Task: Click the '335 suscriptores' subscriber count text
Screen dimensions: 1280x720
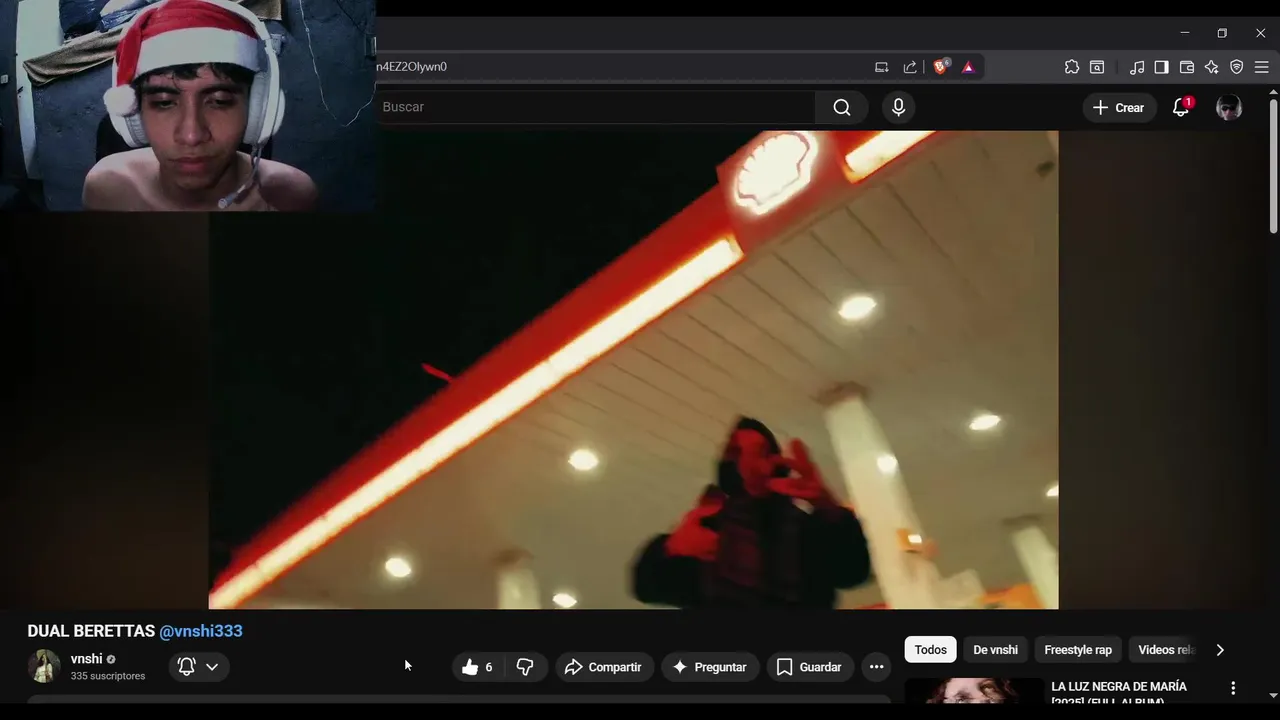Action: click(108, 676)
